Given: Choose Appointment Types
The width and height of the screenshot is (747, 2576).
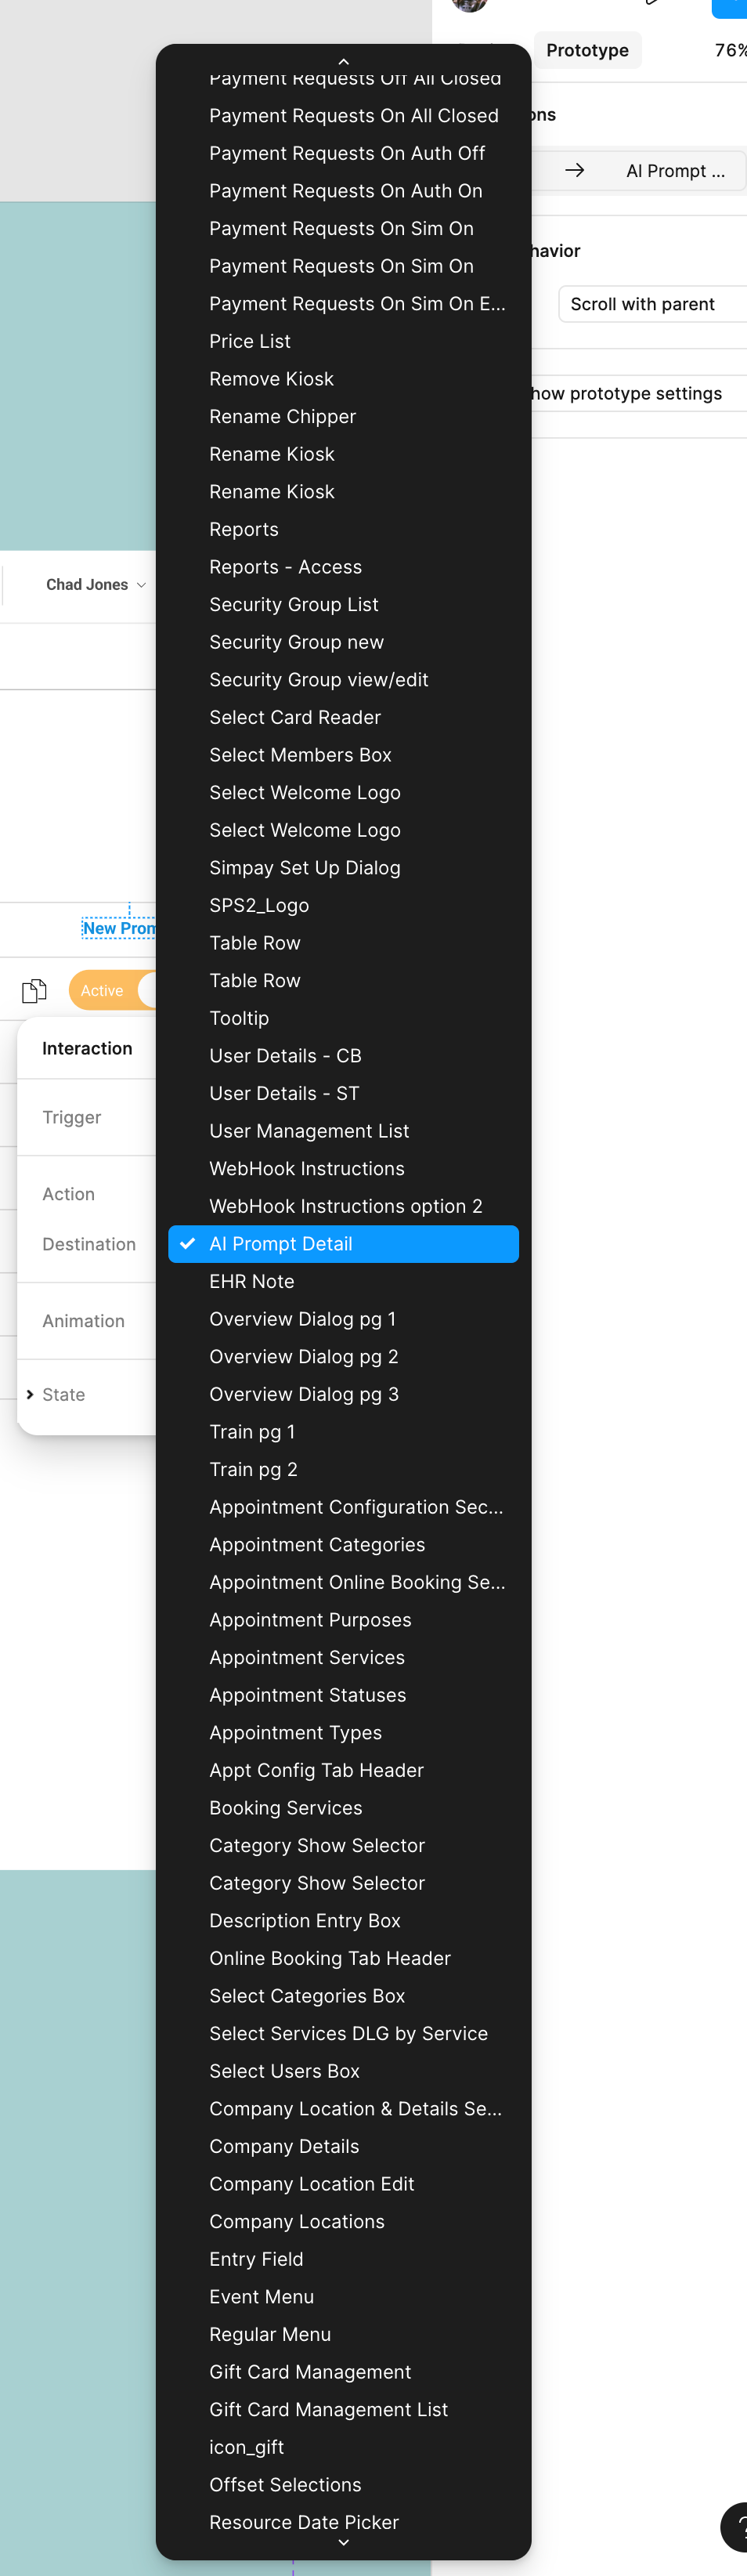Looking at the screenshot, I should pos(343,1733).
